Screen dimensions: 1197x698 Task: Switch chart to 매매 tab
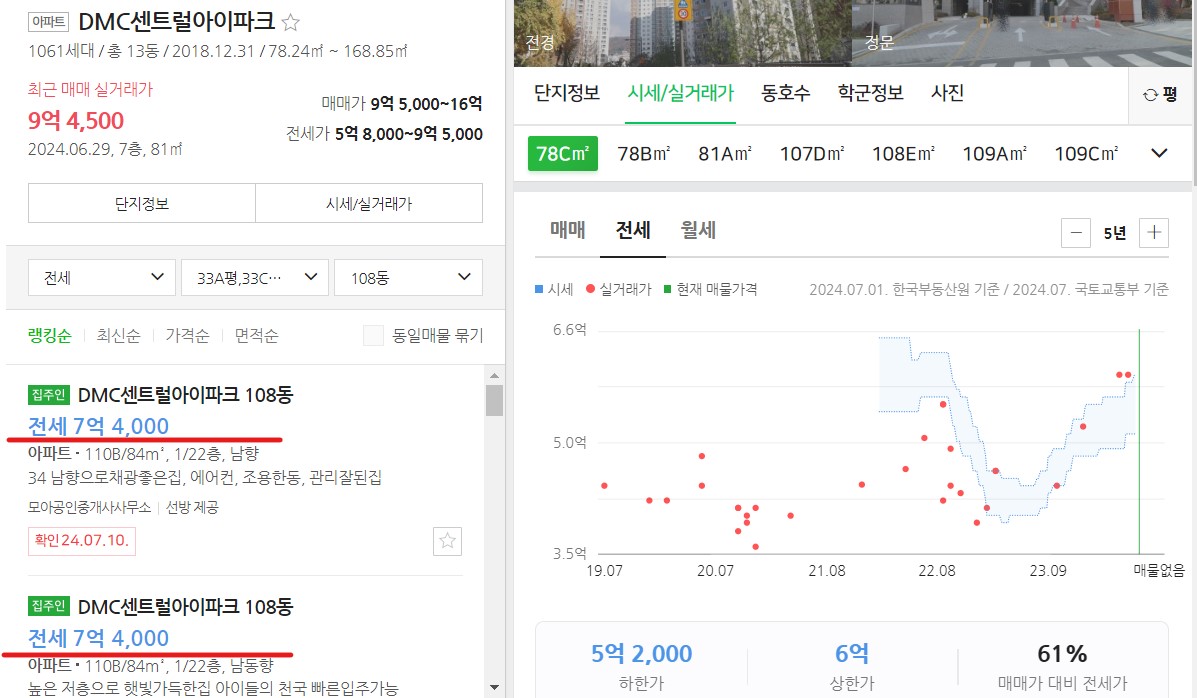[568, 230]
